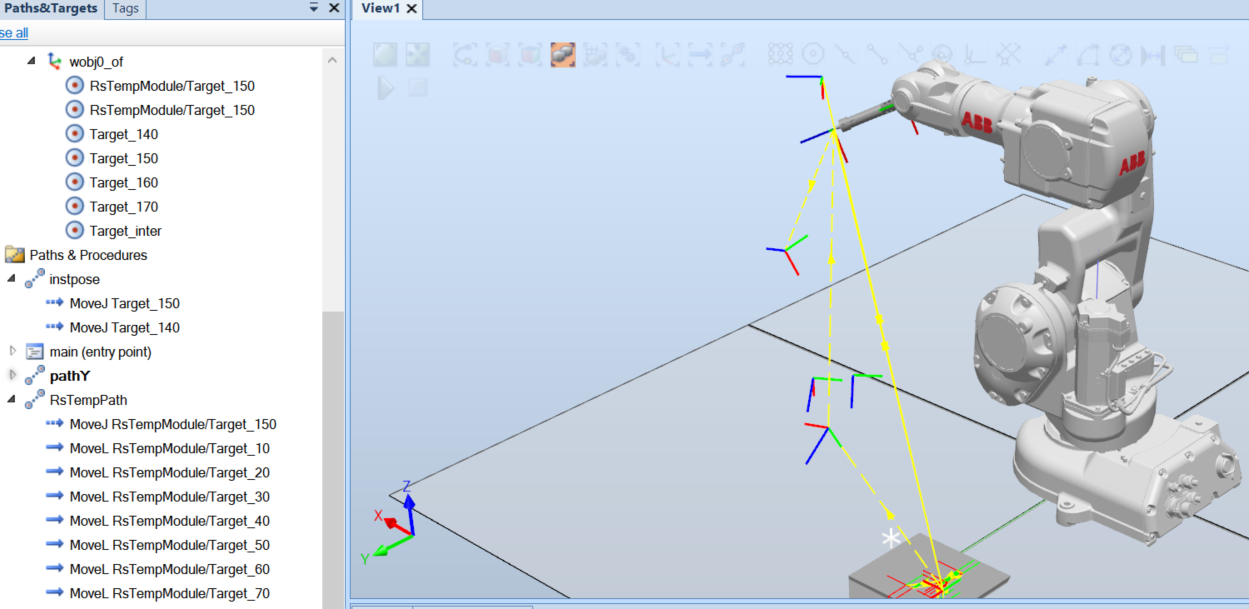Choose Target/Frame Selection icon
This screenshot has width=1249, height=609.
(x=667, y=55)
